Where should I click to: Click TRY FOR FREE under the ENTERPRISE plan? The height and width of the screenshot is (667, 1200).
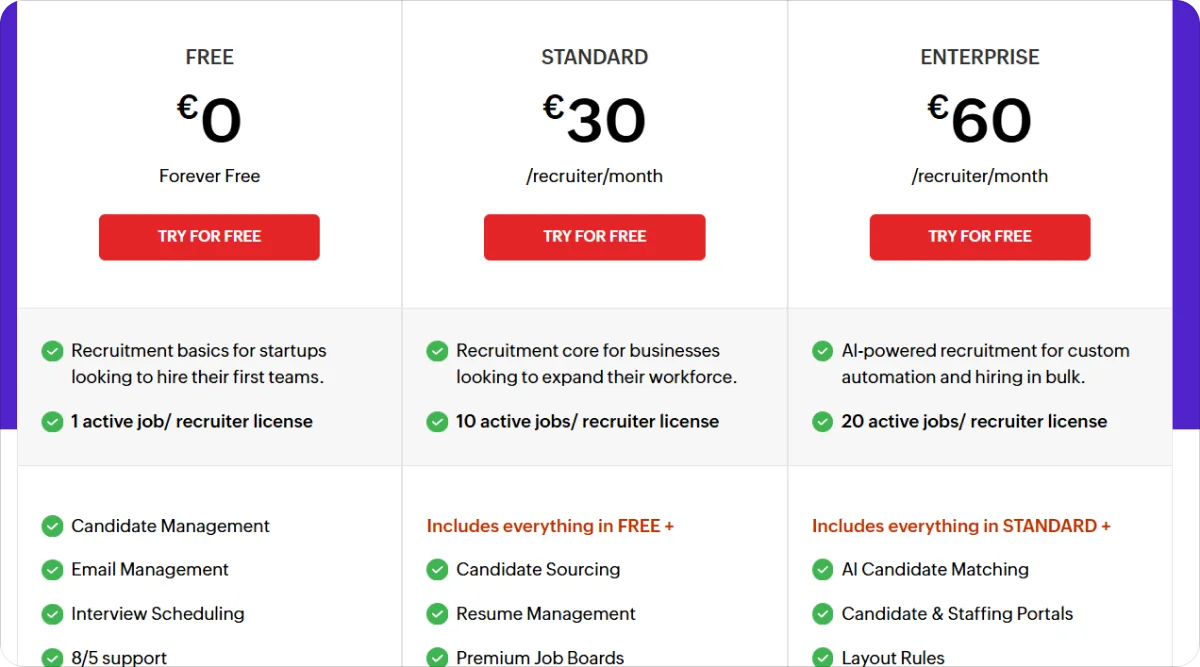[x=979, y=237]
